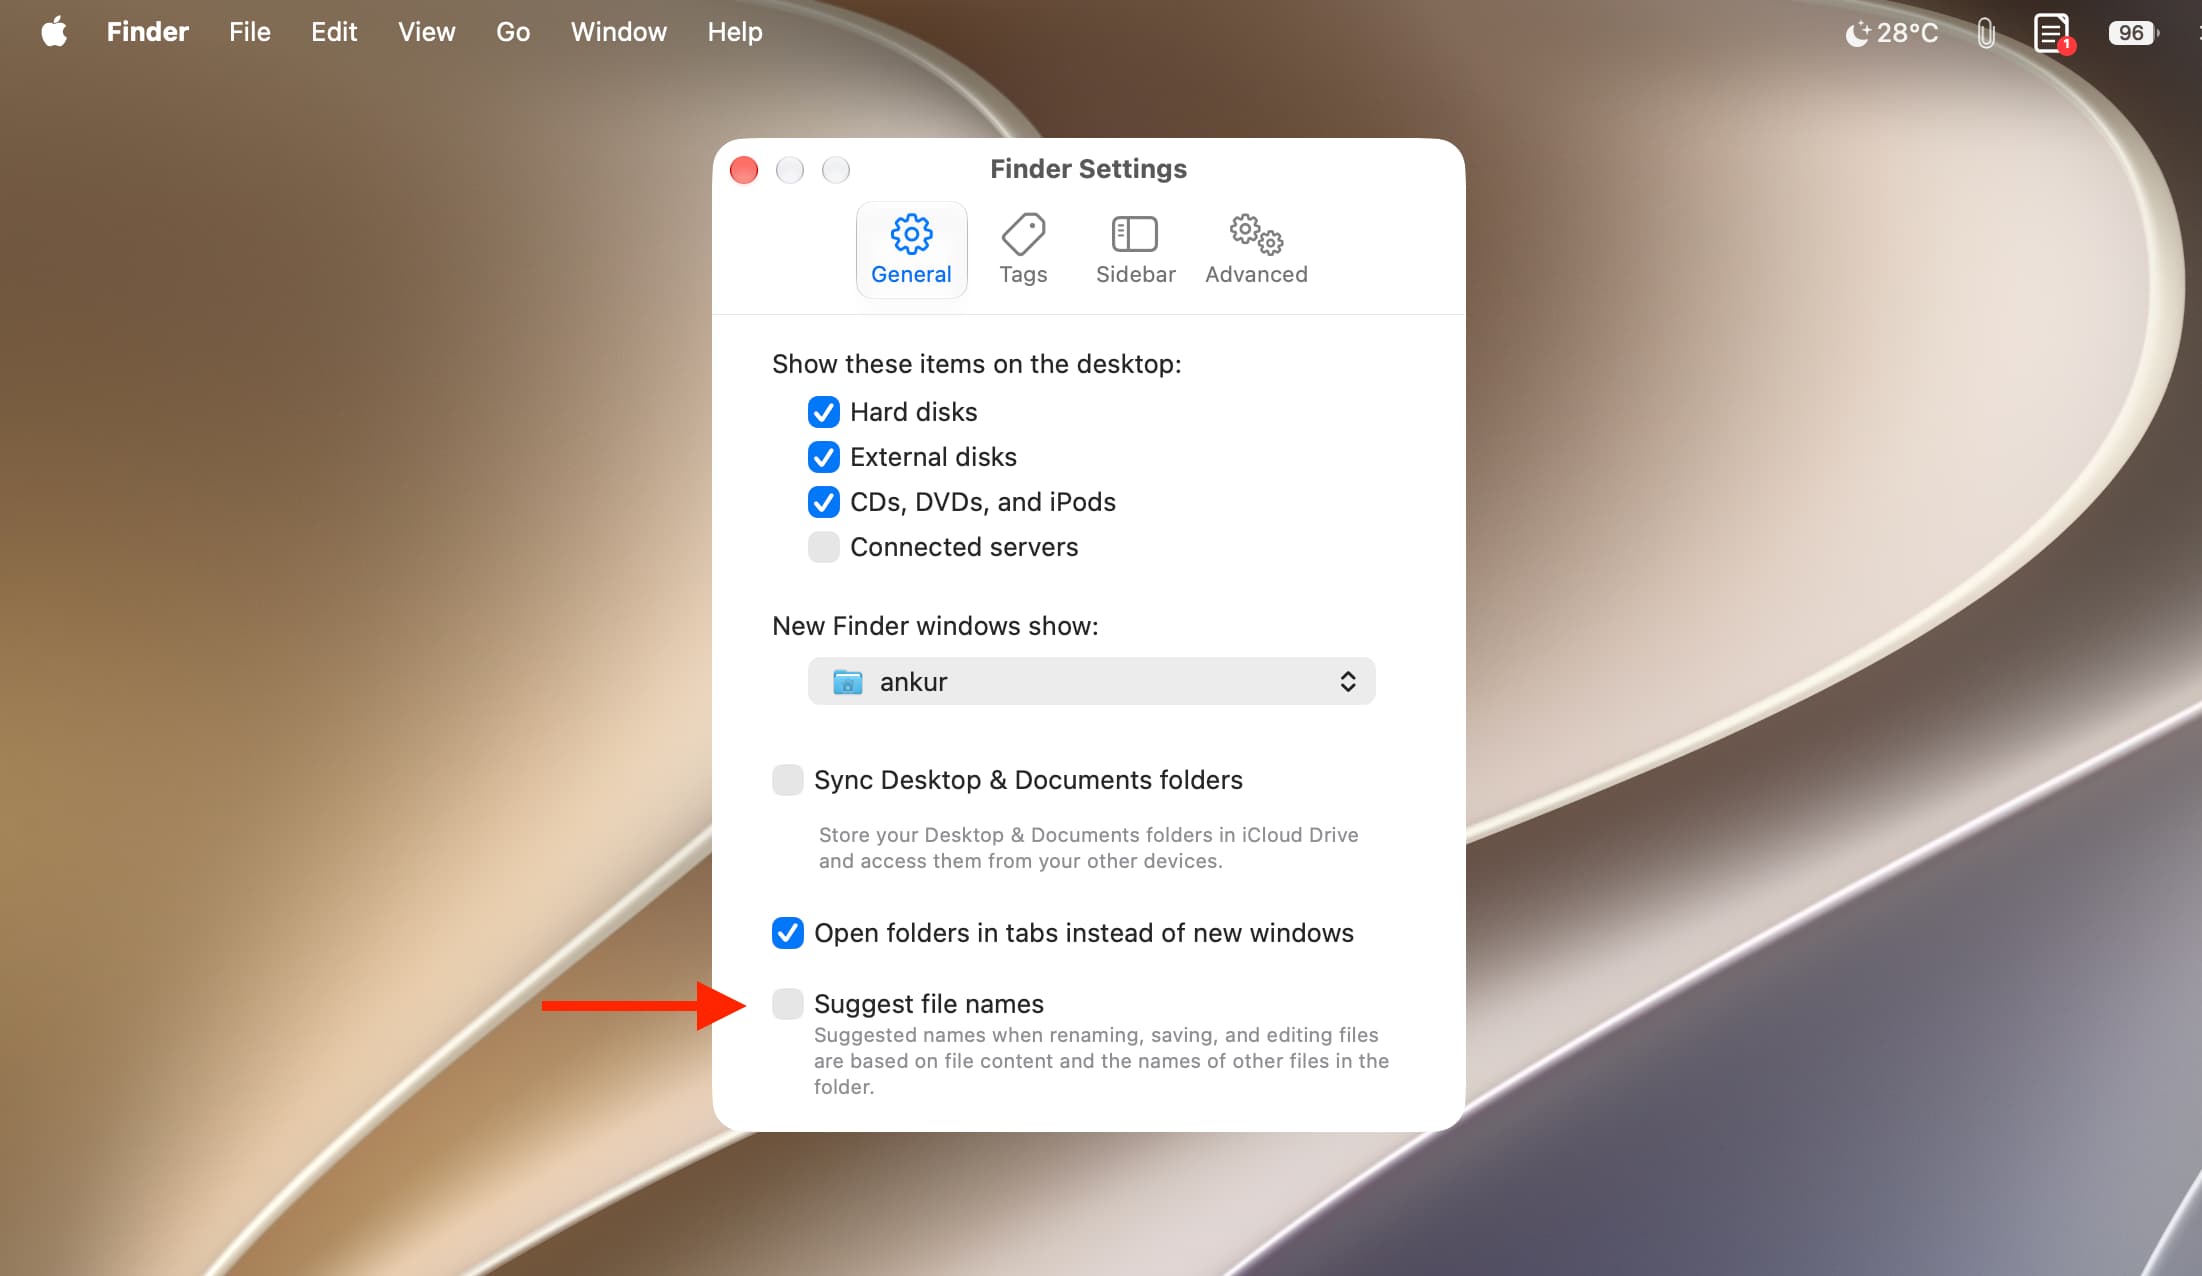Click the 'Suggested names when renaming' description text

click(x=1101, y=1061)
